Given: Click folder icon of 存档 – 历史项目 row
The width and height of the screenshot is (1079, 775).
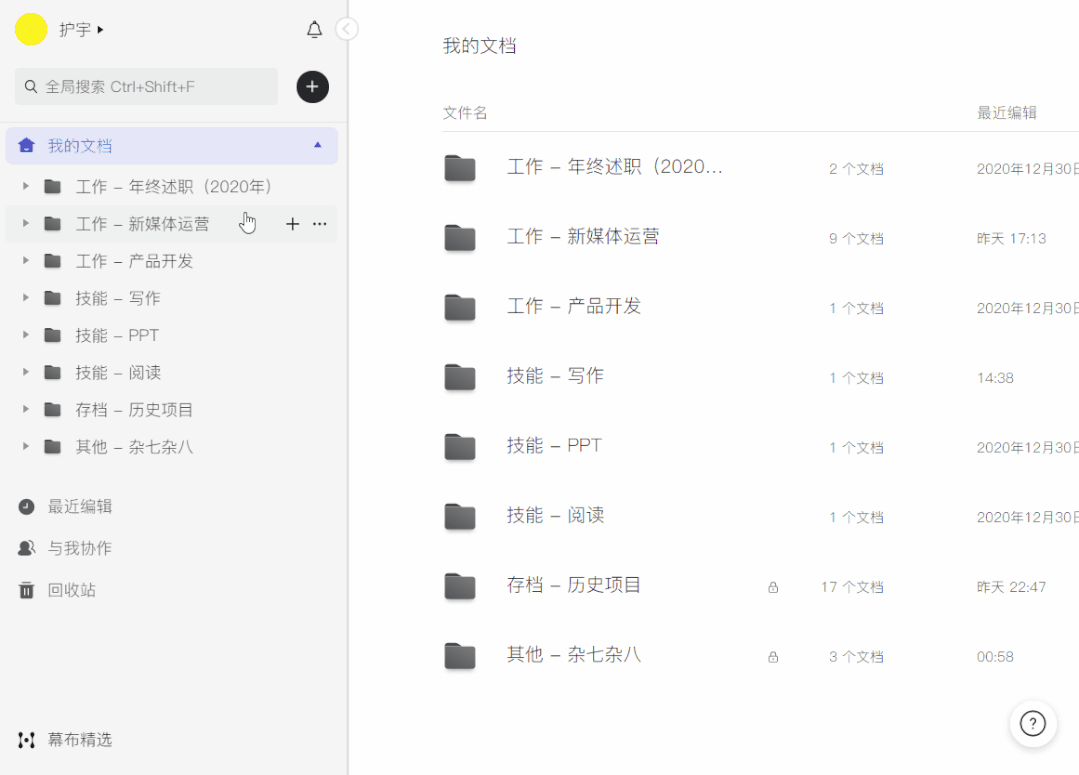Looking at the screenshot, I should [460, 586].
